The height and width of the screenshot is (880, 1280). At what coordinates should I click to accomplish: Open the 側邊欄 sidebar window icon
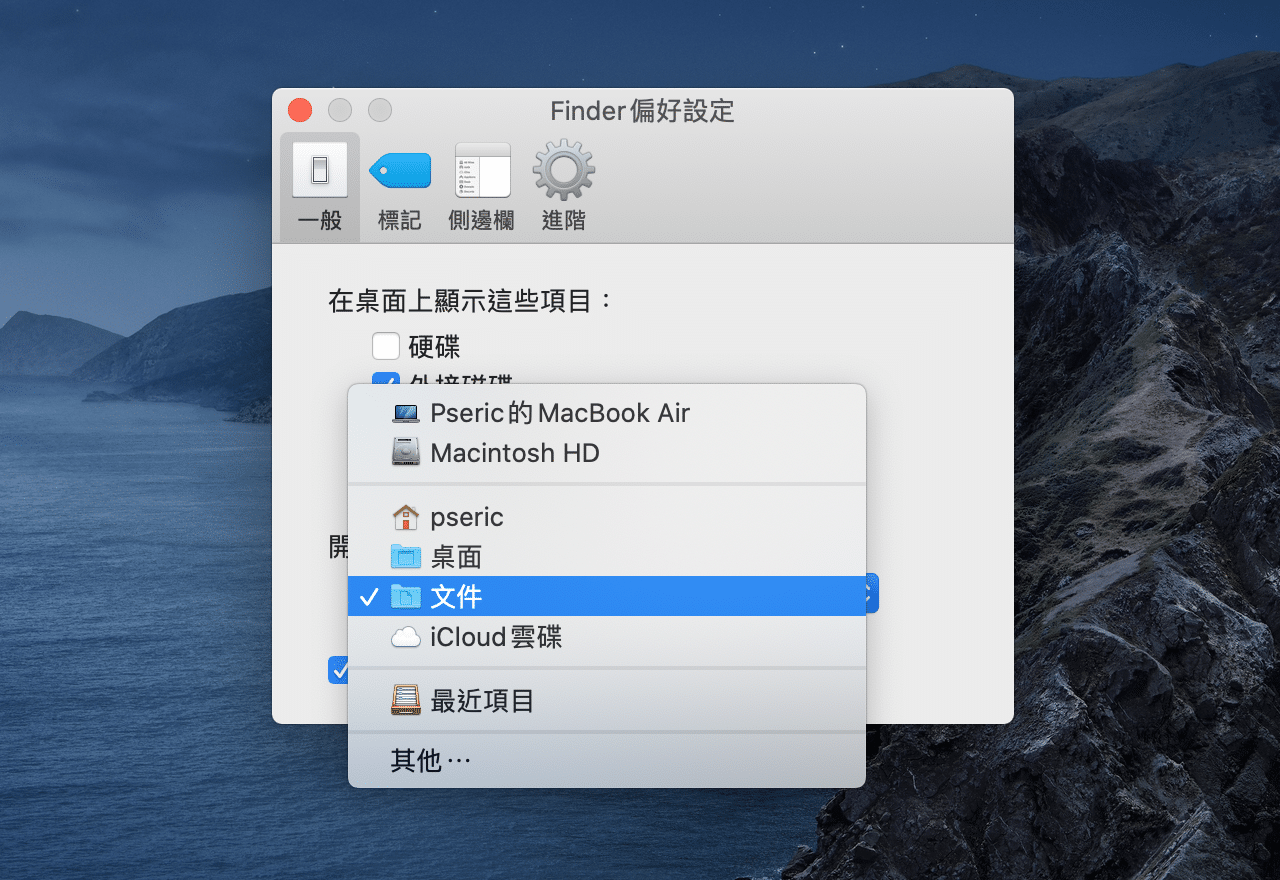483,170
